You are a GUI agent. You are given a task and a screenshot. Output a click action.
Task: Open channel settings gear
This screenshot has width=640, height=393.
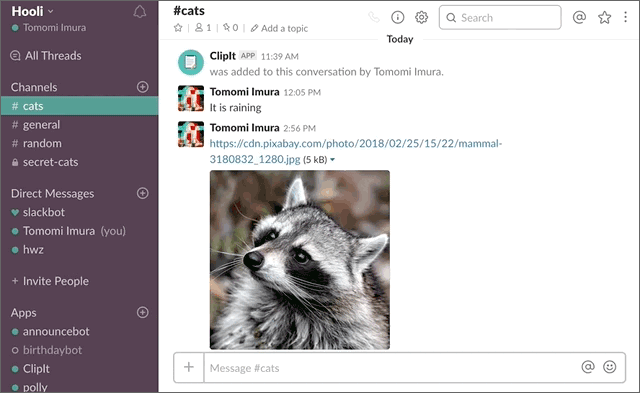pos(421,17)
